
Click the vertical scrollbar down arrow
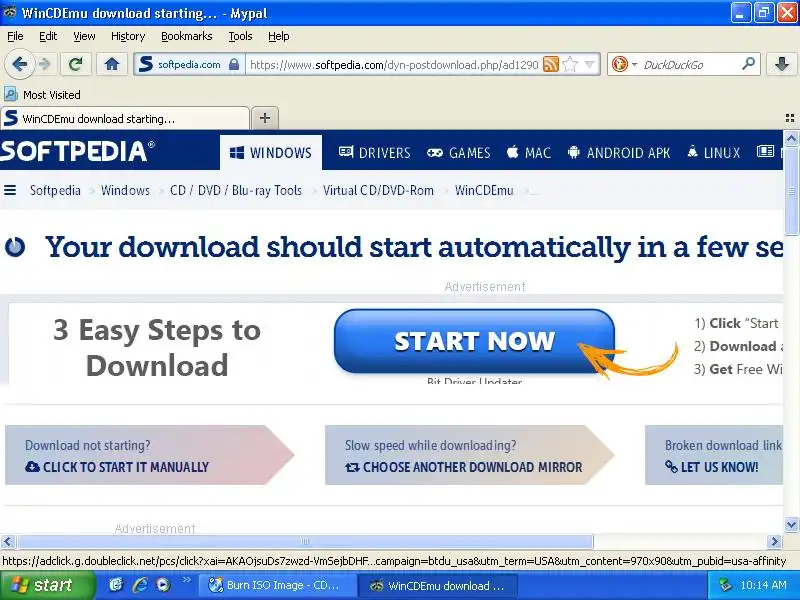pyautogui.click(x=791, y=524)
